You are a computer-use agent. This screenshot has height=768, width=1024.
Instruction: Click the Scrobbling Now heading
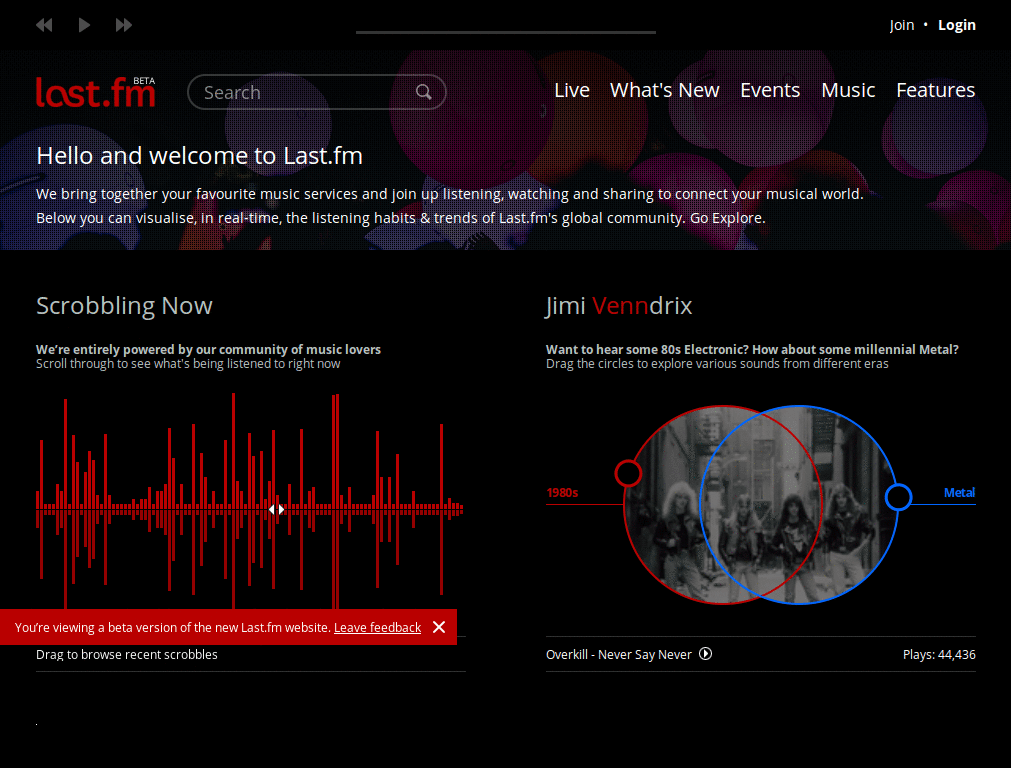(x=124, y=306)
